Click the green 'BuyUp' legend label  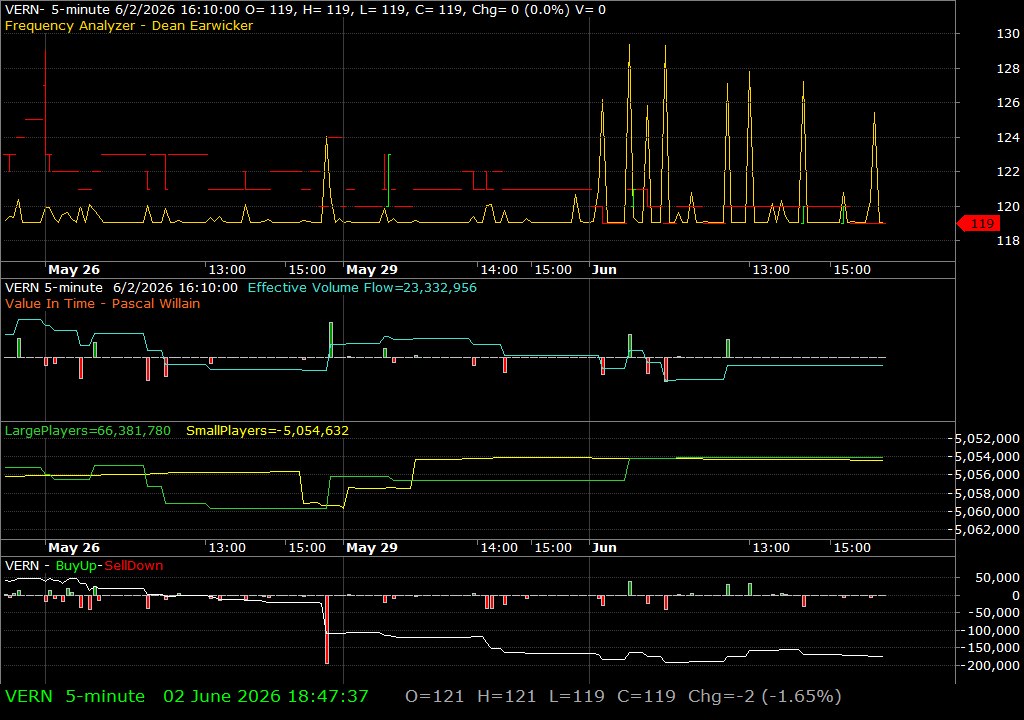point(76,566)
